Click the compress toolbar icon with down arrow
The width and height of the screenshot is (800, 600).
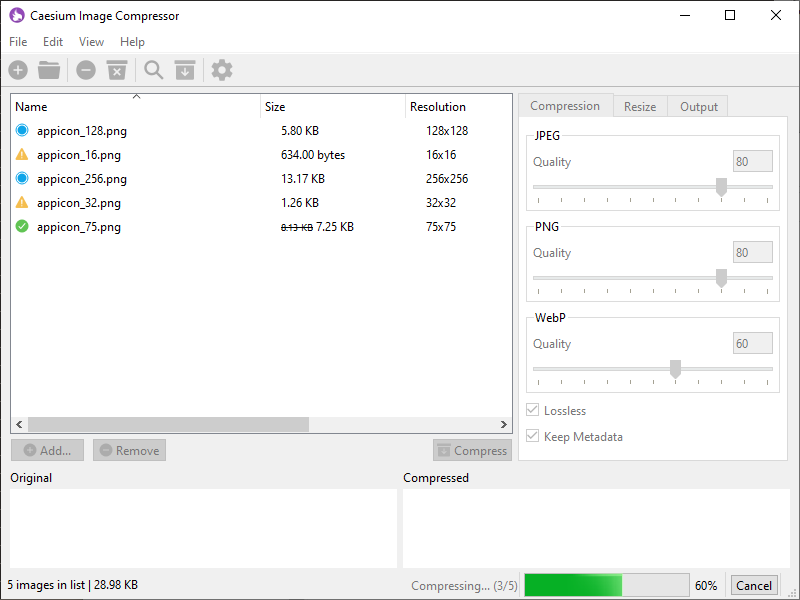click(185, 70)
